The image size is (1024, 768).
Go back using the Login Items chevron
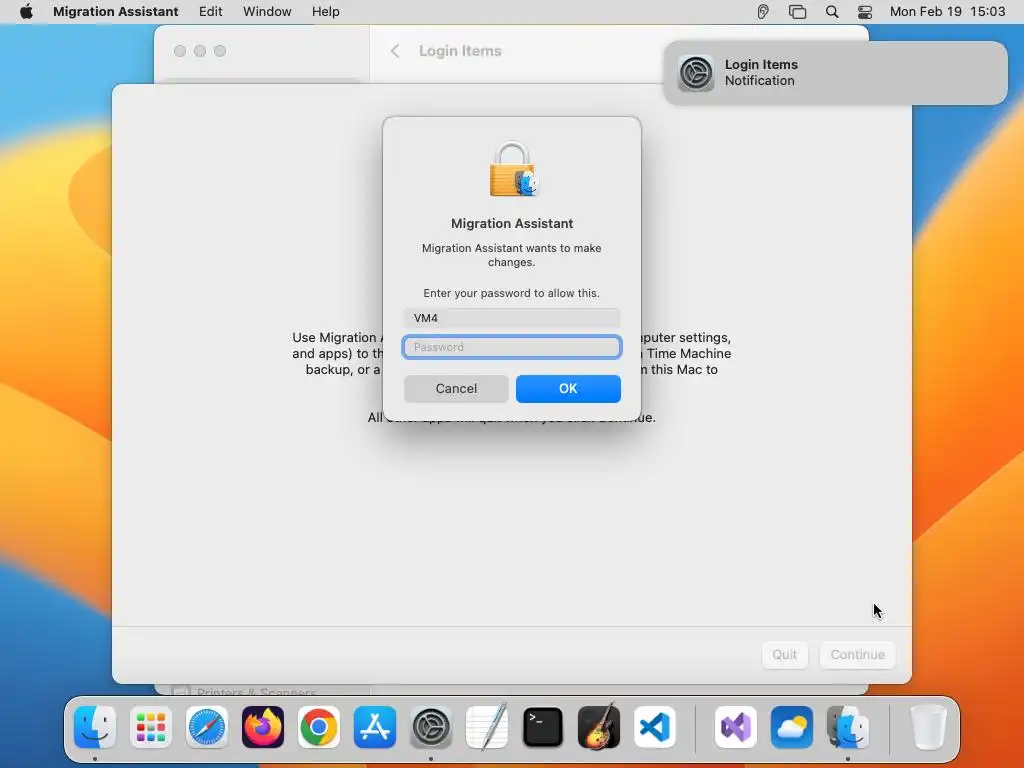(x=395, y=51)
